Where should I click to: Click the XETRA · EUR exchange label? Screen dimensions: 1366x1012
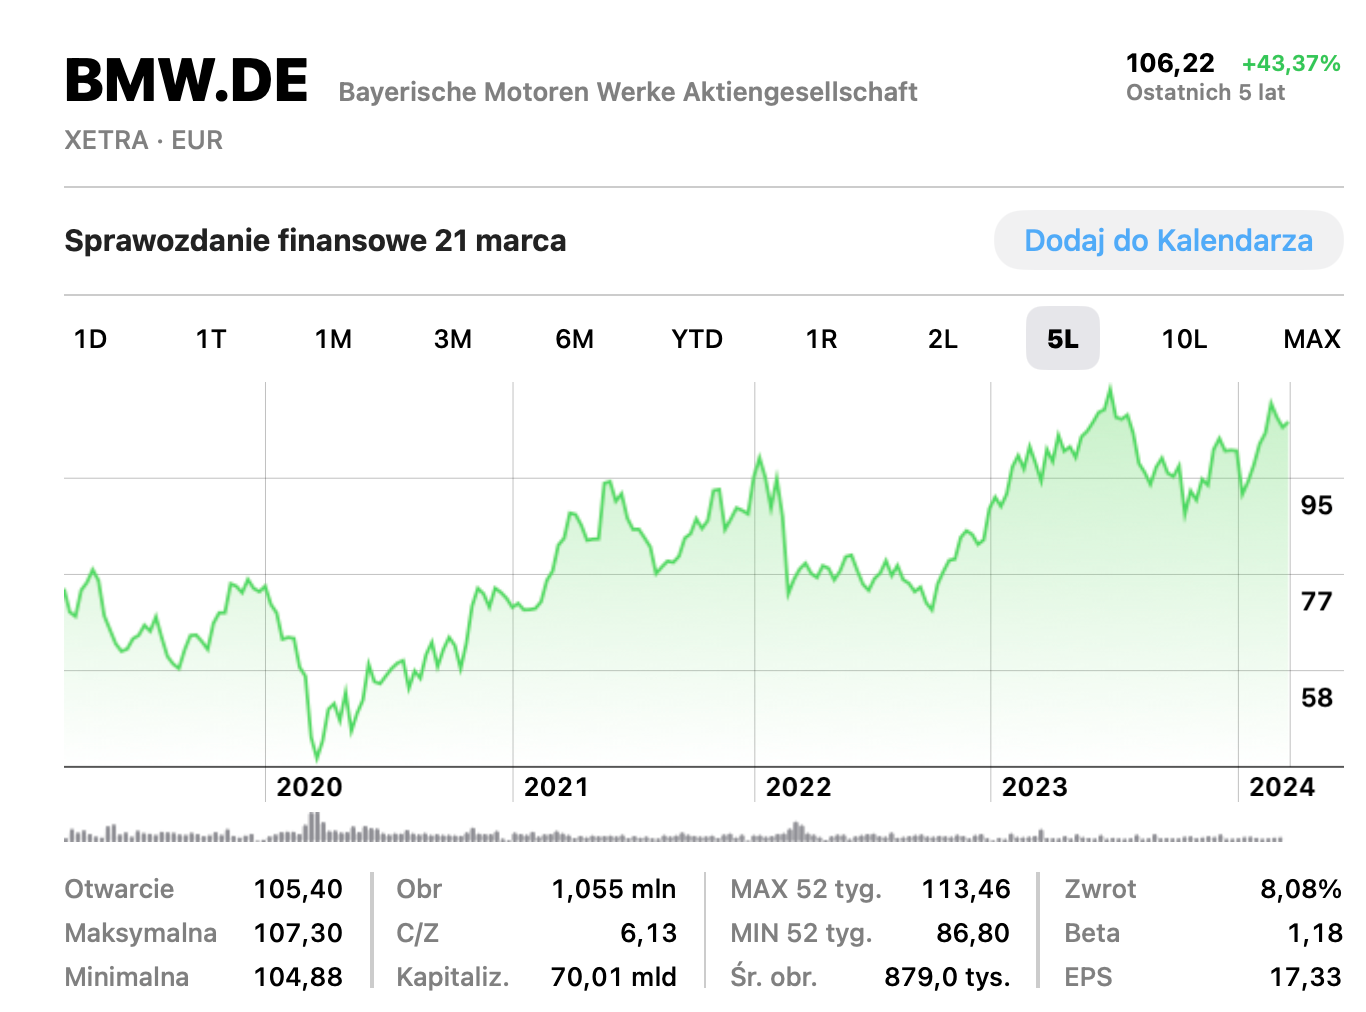click(144, 140)
